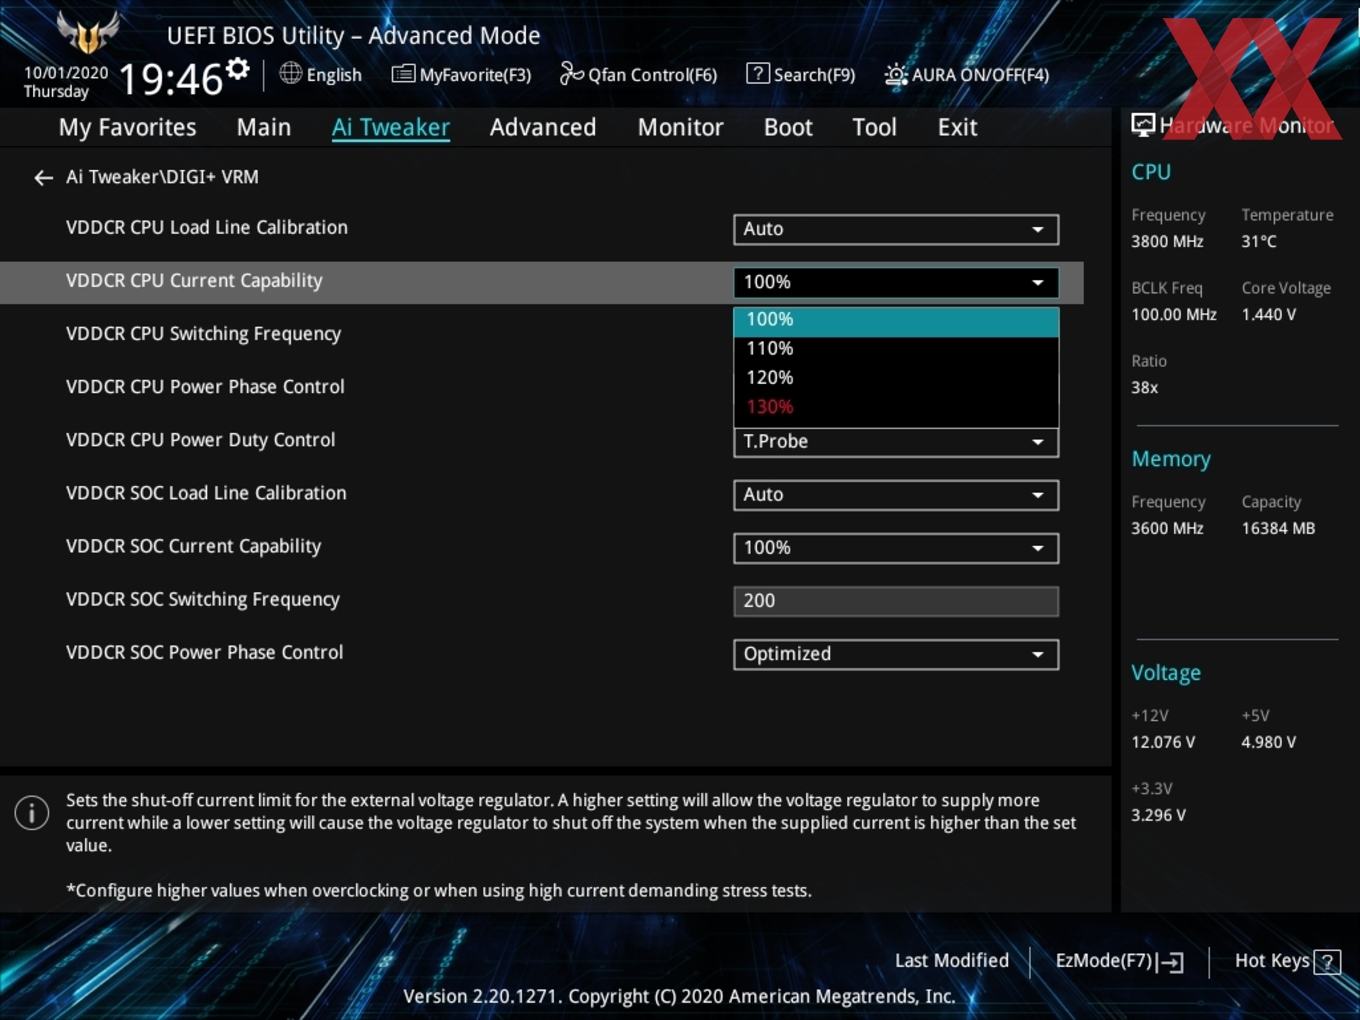
Task: Choose the red 130% option
Action: coord(896,407)
